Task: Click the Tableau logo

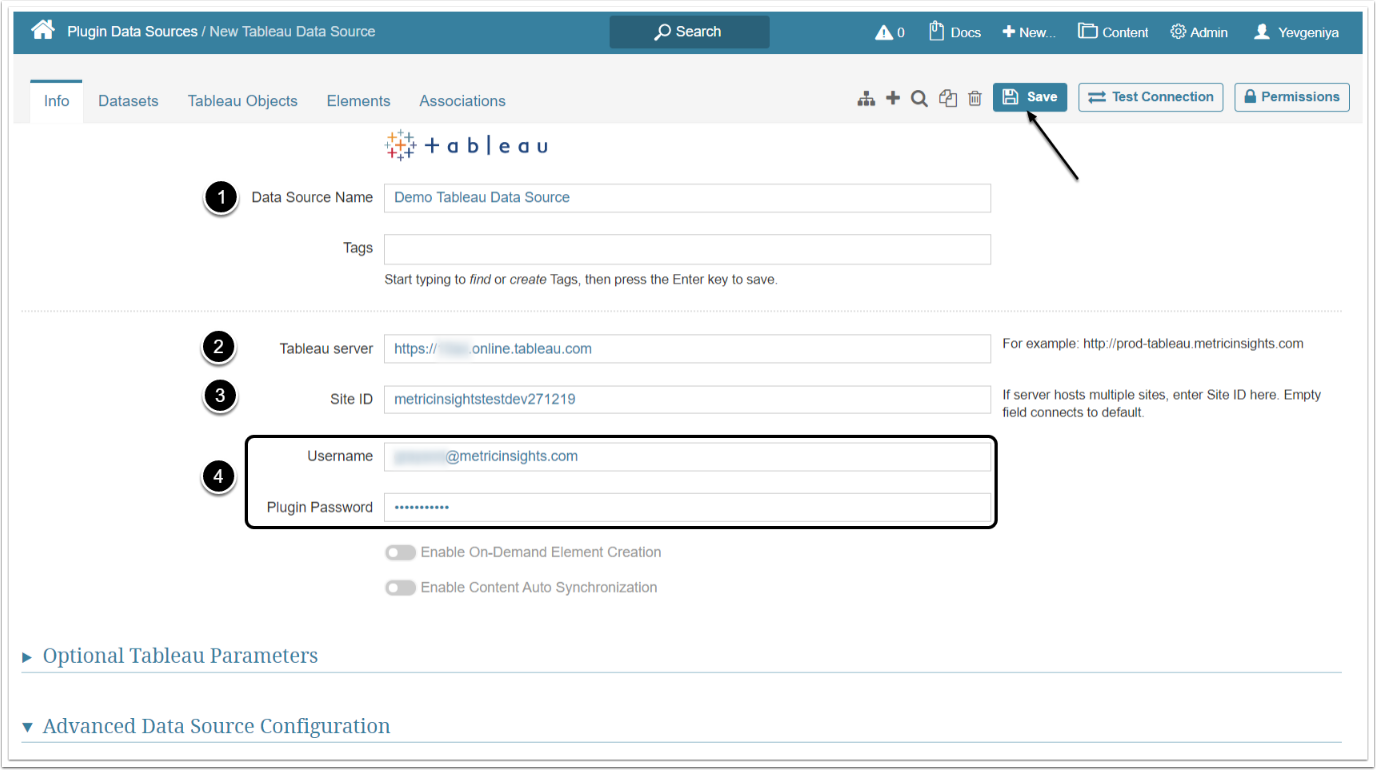Action: 467,146
